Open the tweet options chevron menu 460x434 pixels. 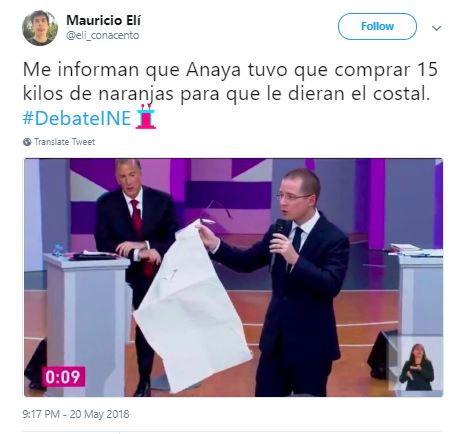pos(436,28)
